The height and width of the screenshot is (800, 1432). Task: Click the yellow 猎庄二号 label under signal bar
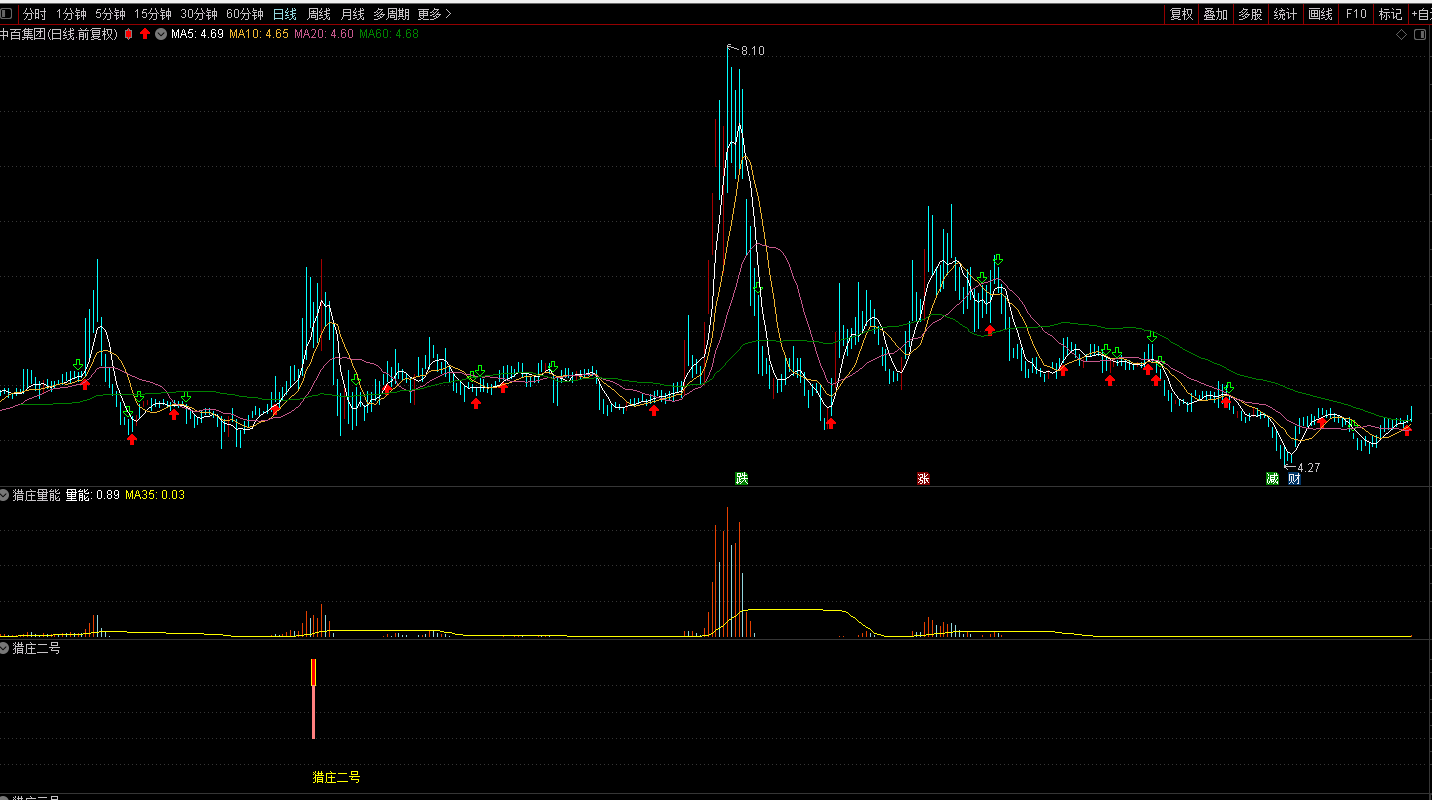click(336, 776)
